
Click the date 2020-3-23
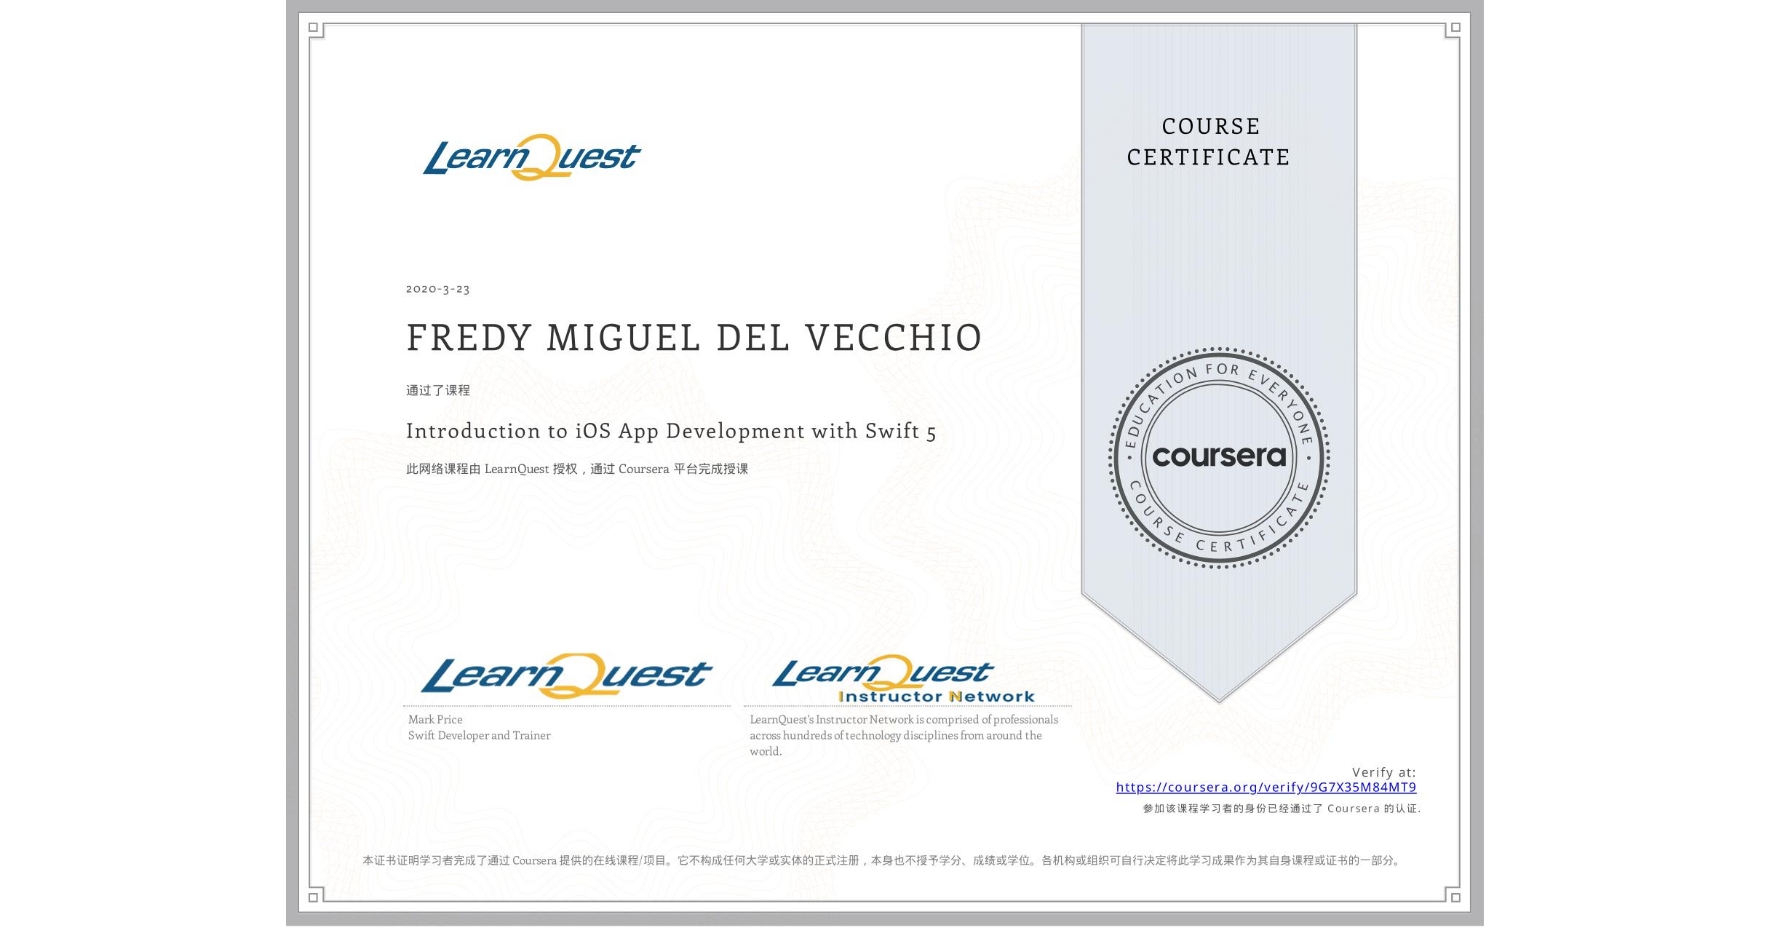(438, 289)
